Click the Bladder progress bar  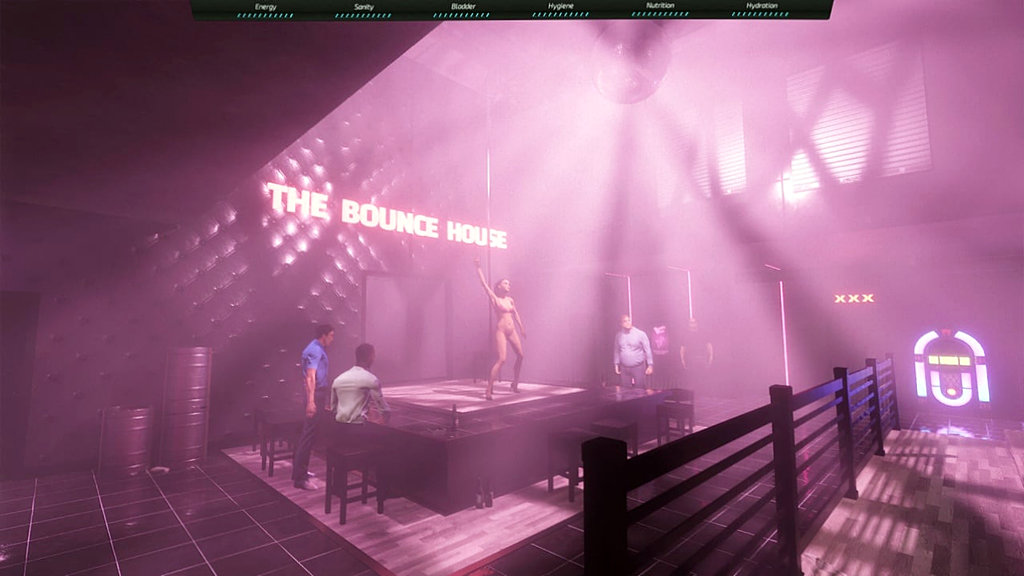click(x=462, y=15)
